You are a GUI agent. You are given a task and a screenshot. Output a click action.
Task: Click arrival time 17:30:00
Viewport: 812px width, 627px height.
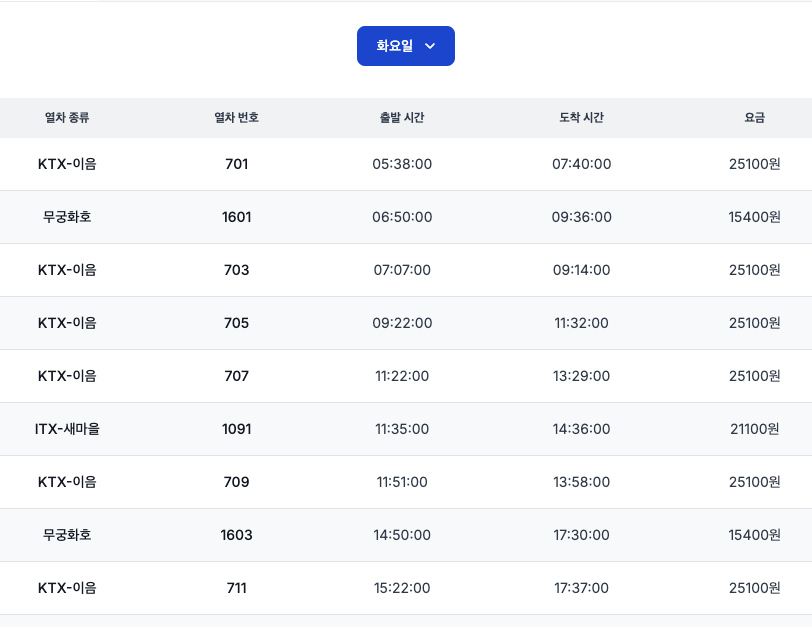[582, 535]
